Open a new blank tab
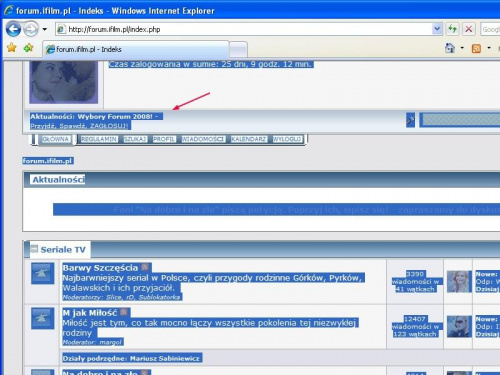Viewport: 500px width, 375px height. 239,50
